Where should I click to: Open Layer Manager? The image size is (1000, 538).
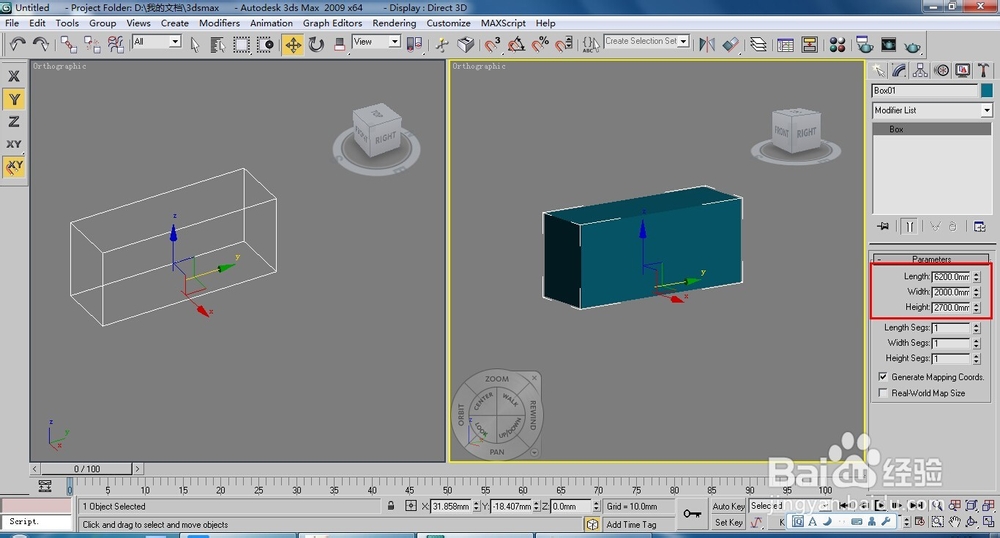[x=758, y=44]
